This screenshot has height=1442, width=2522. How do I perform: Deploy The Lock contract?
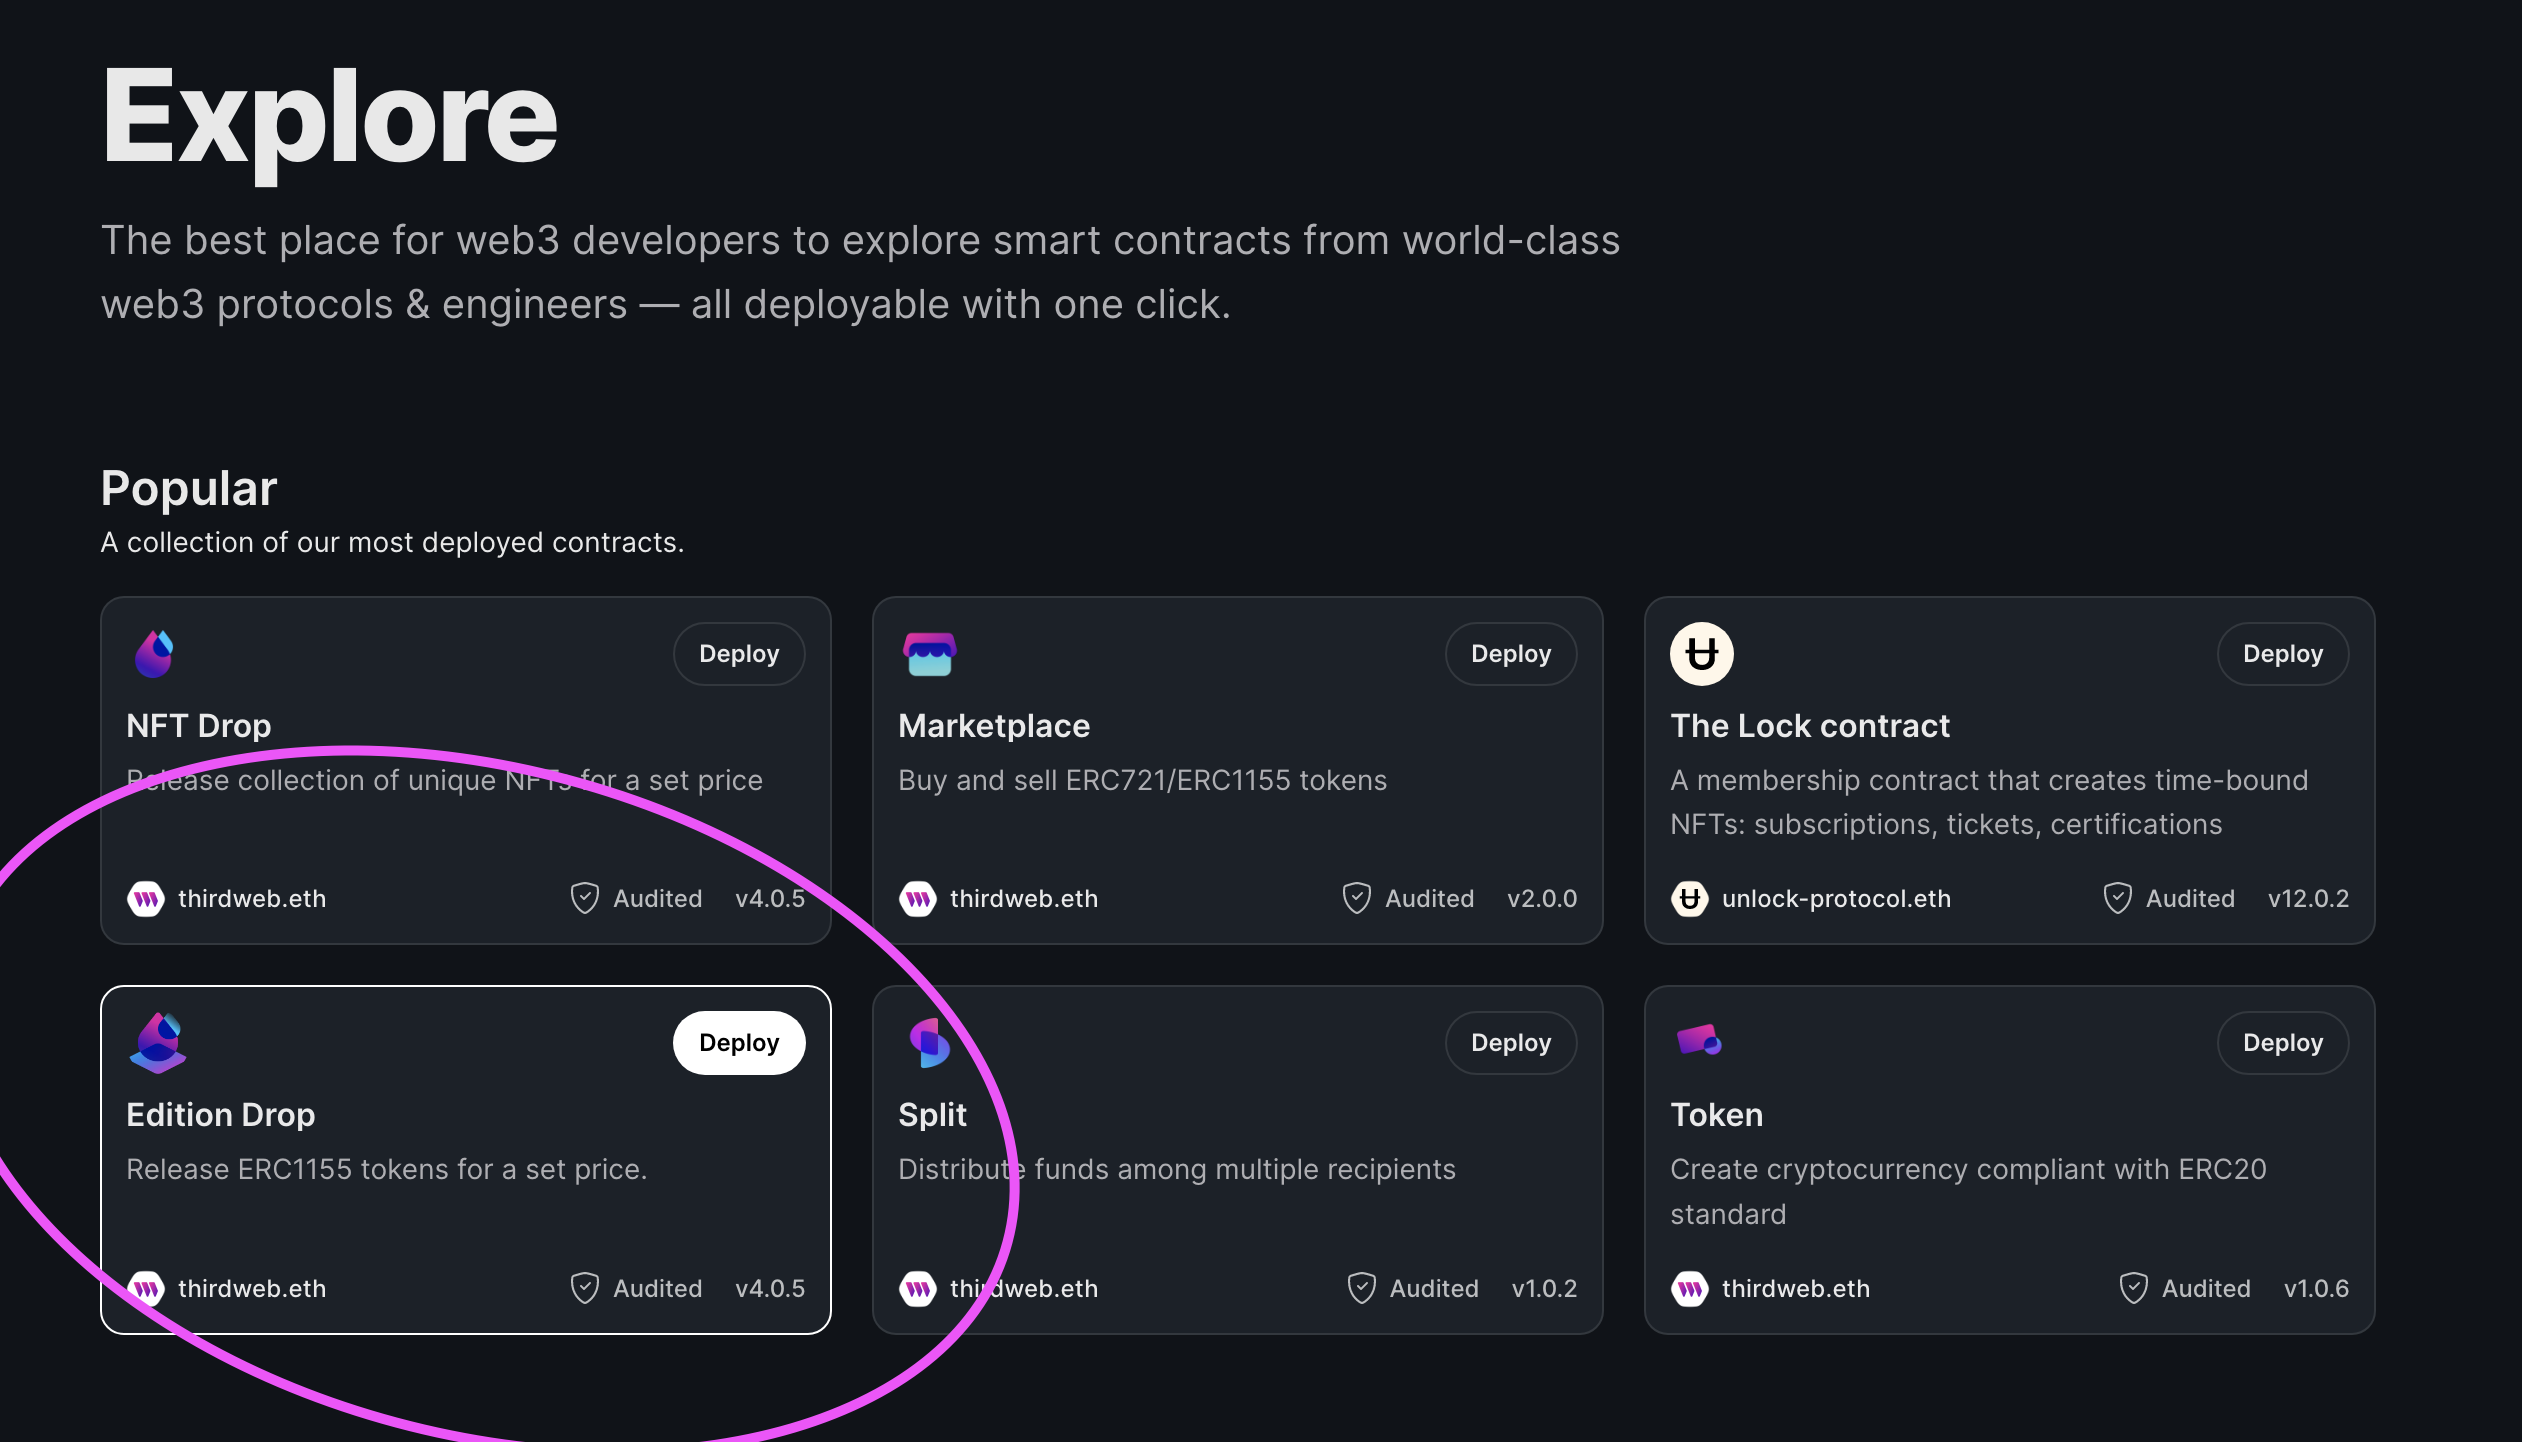[2283, 654]
